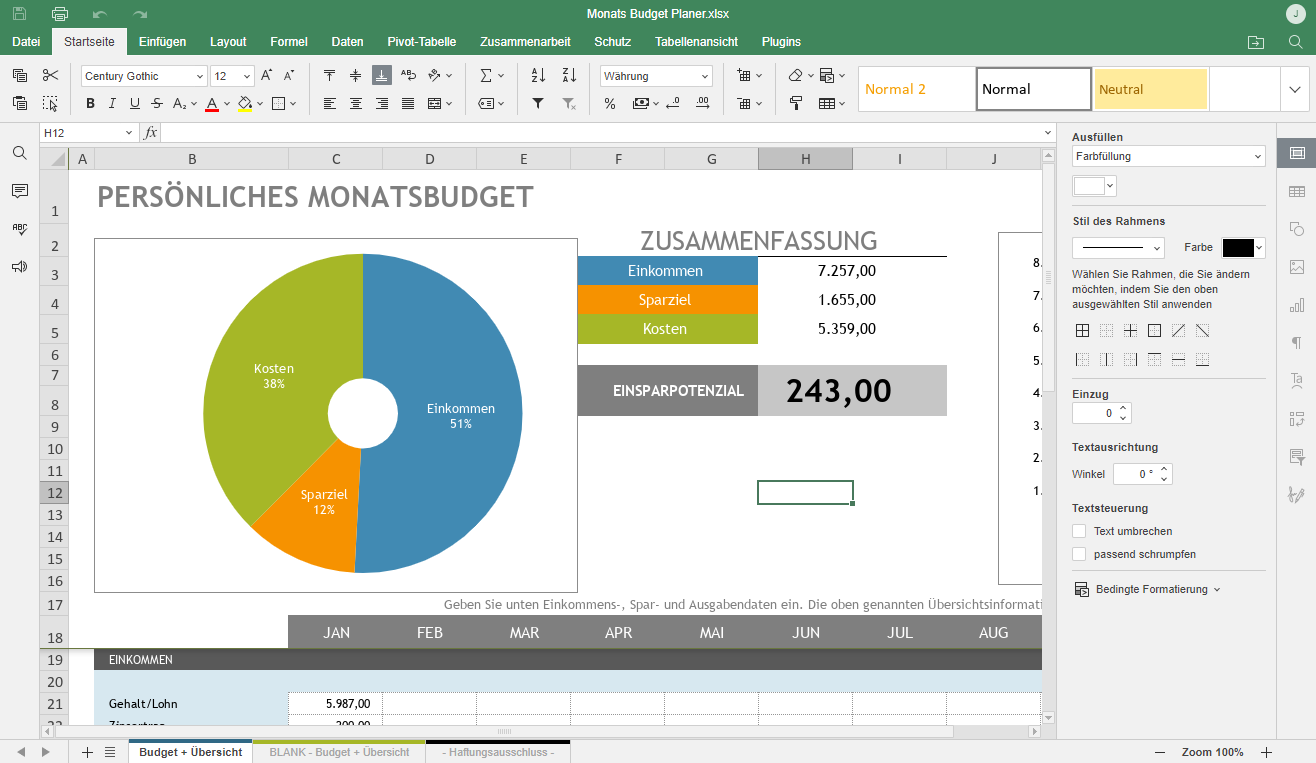
Task: Increase font size with the larger A icon
Action: 267,75
